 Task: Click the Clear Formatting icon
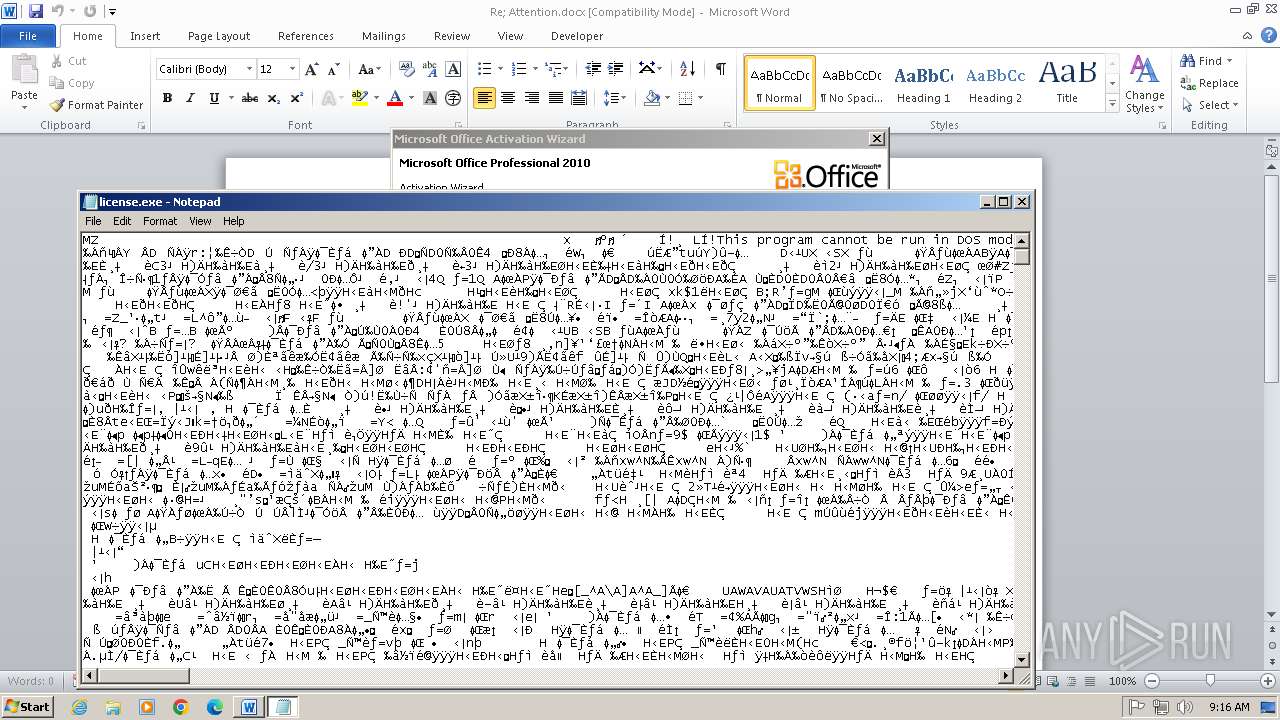(x=408, y=69)
